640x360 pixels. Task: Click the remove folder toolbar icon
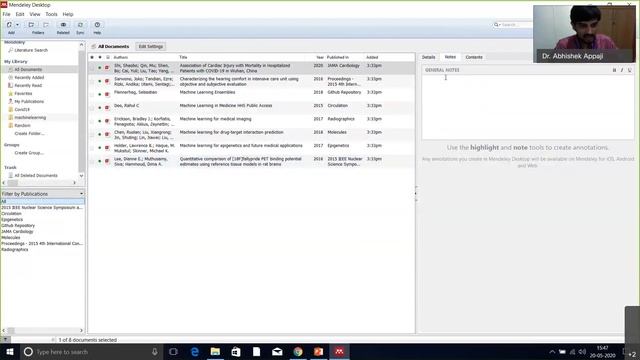coord(46,25)
